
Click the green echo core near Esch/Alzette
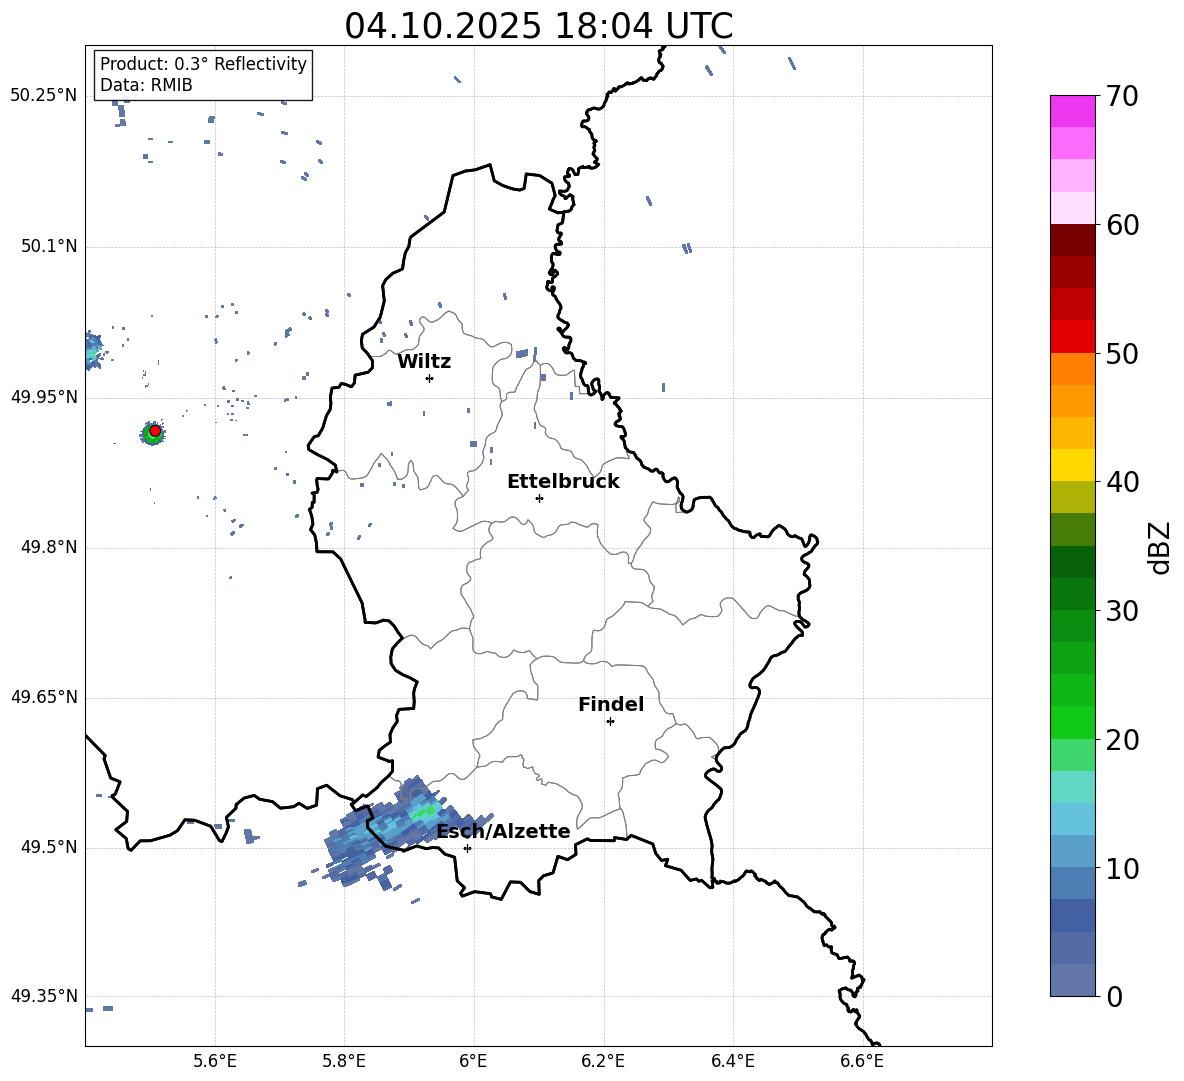(425, 812)
